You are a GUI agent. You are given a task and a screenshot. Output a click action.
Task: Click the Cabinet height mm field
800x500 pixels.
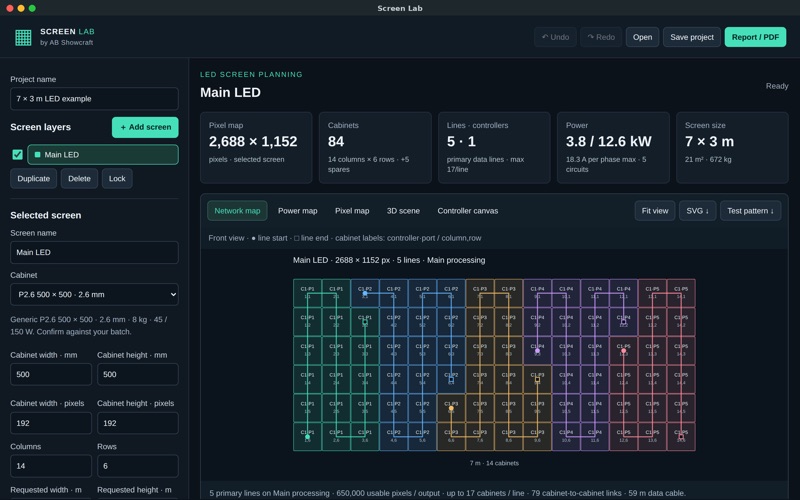coord(138,374)
